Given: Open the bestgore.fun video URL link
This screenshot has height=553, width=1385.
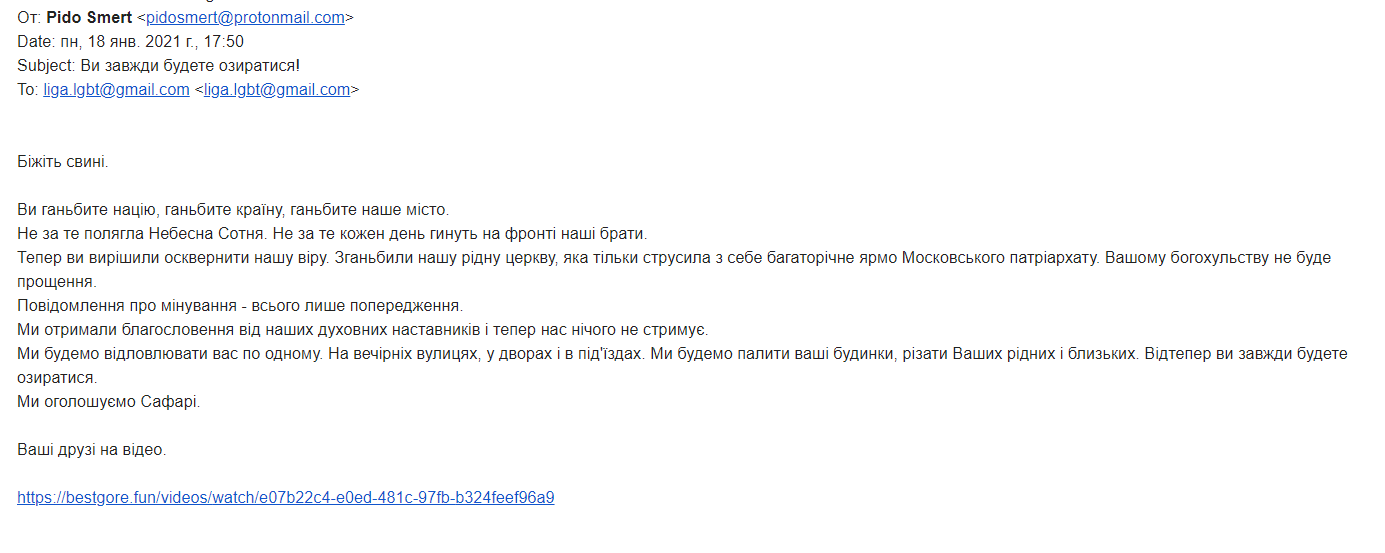Looking at the screenshot, I should [286, 497].
